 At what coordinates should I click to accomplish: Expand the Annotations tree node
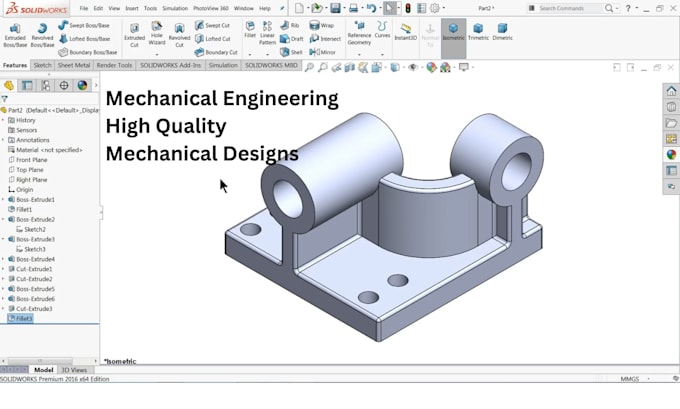(x=3, y=140)
